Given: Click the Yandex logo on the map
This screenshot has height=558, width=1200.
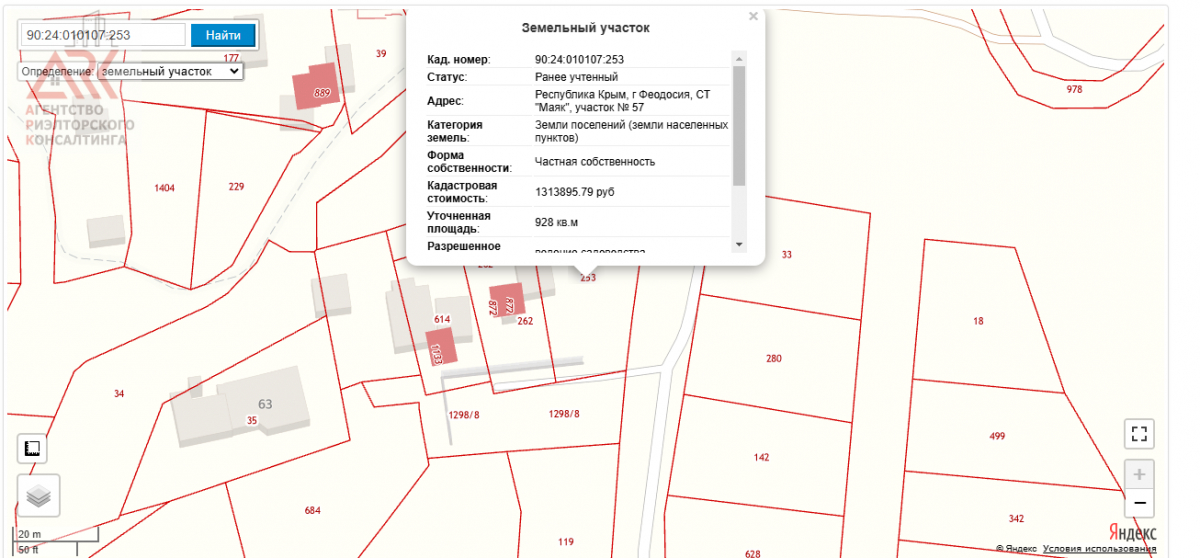Looking at the screenshot, I should pos(1132,531).
